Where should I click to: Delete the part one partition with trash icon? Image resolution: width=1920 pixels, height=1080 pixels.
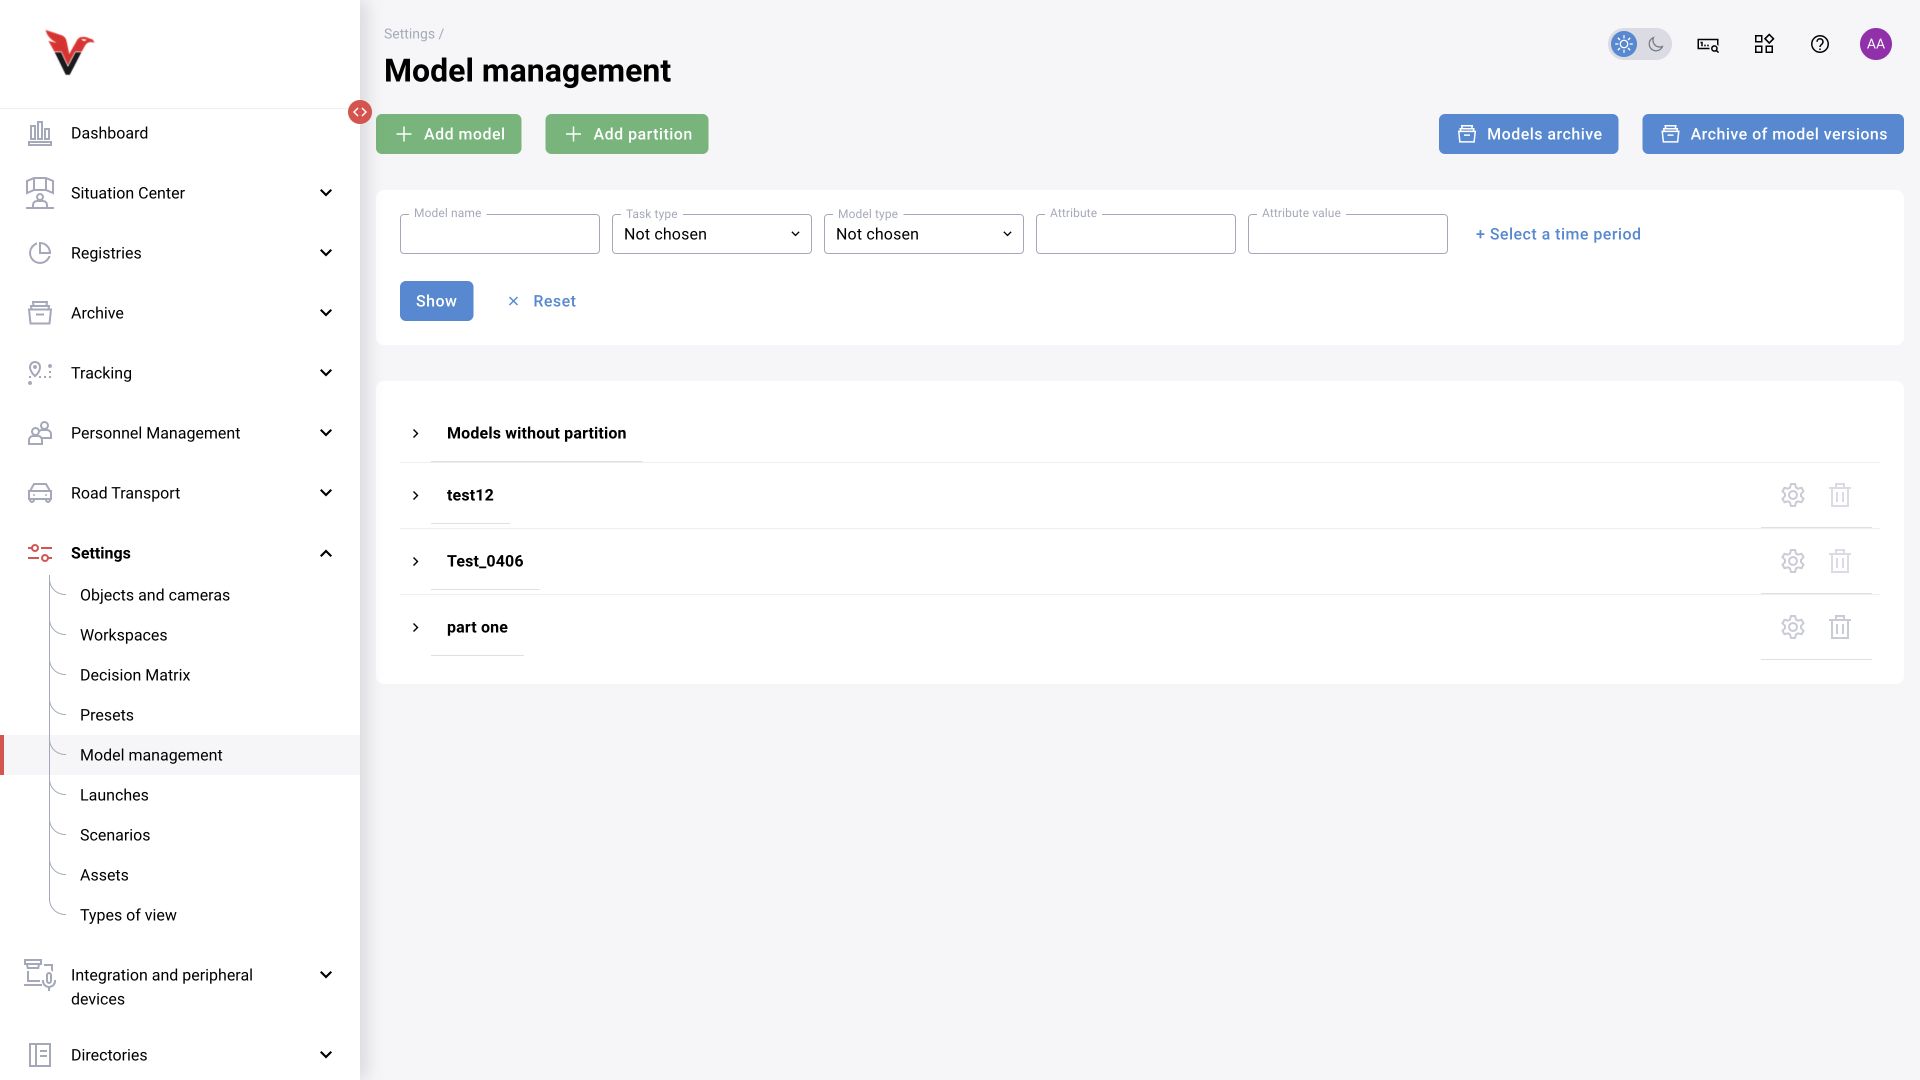[1840, 627]
